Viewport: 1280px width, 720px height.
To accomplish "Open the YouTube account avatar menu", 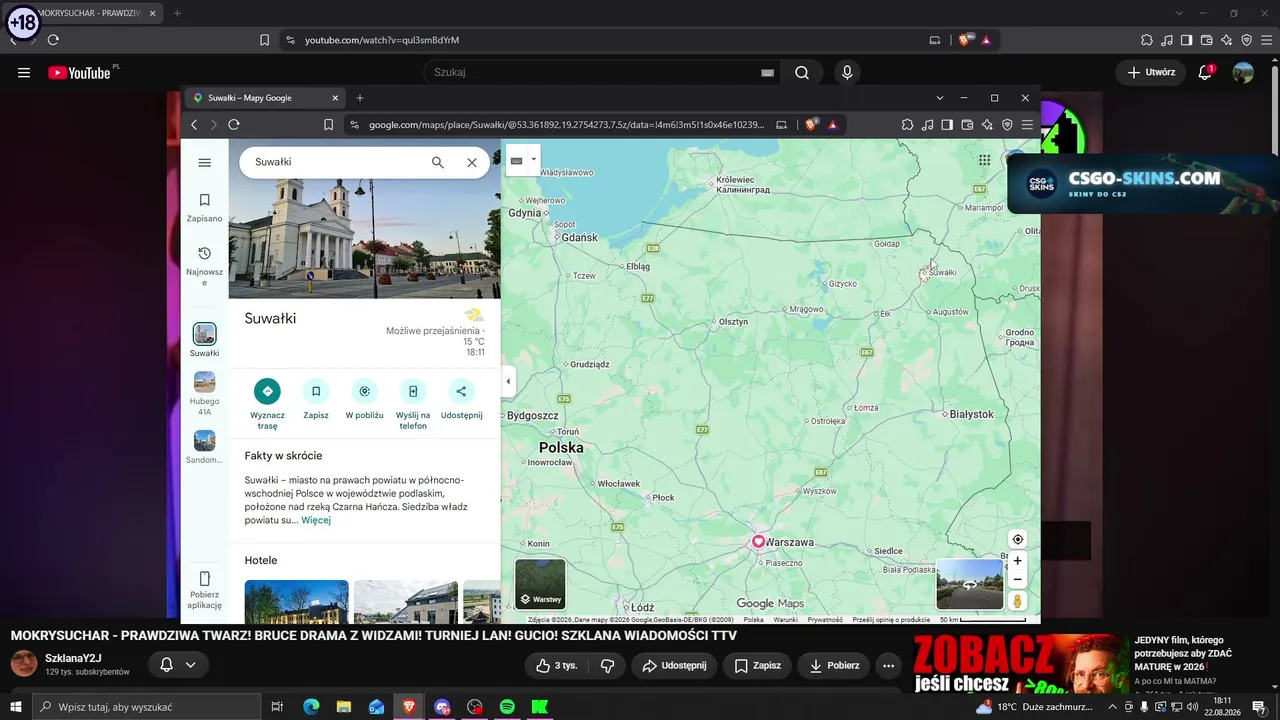I will pos(1243,72).
